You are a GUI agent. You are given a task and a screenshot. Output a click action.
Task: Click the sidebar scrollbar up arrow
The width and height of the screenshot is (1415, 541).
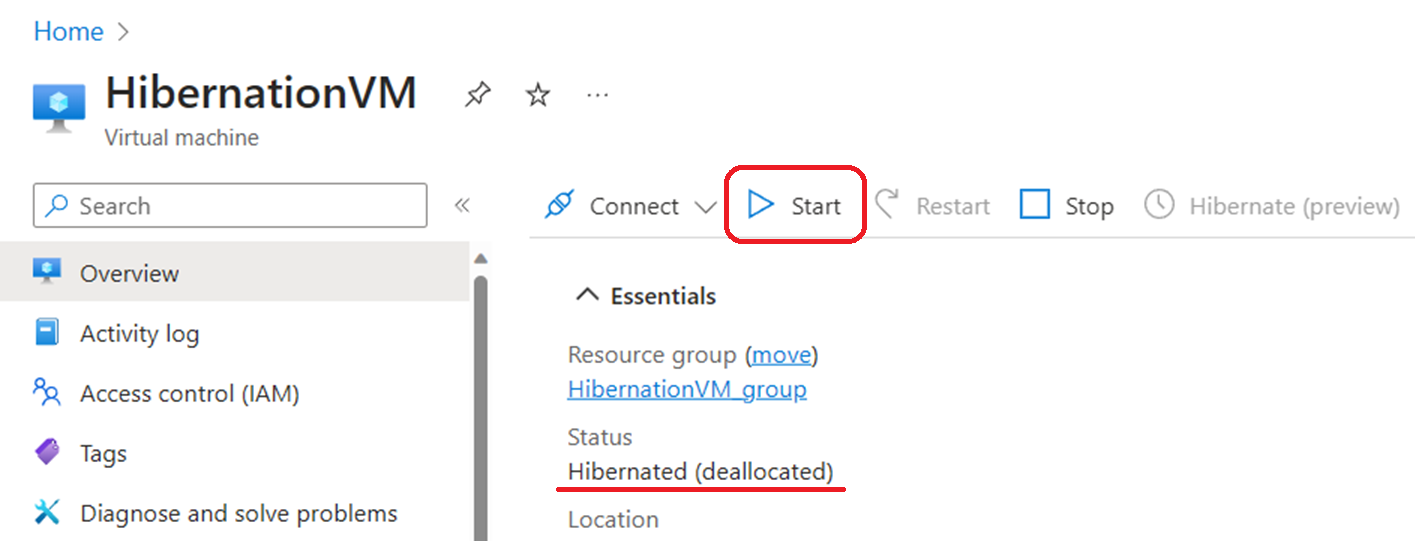click(x=480, y=258)
